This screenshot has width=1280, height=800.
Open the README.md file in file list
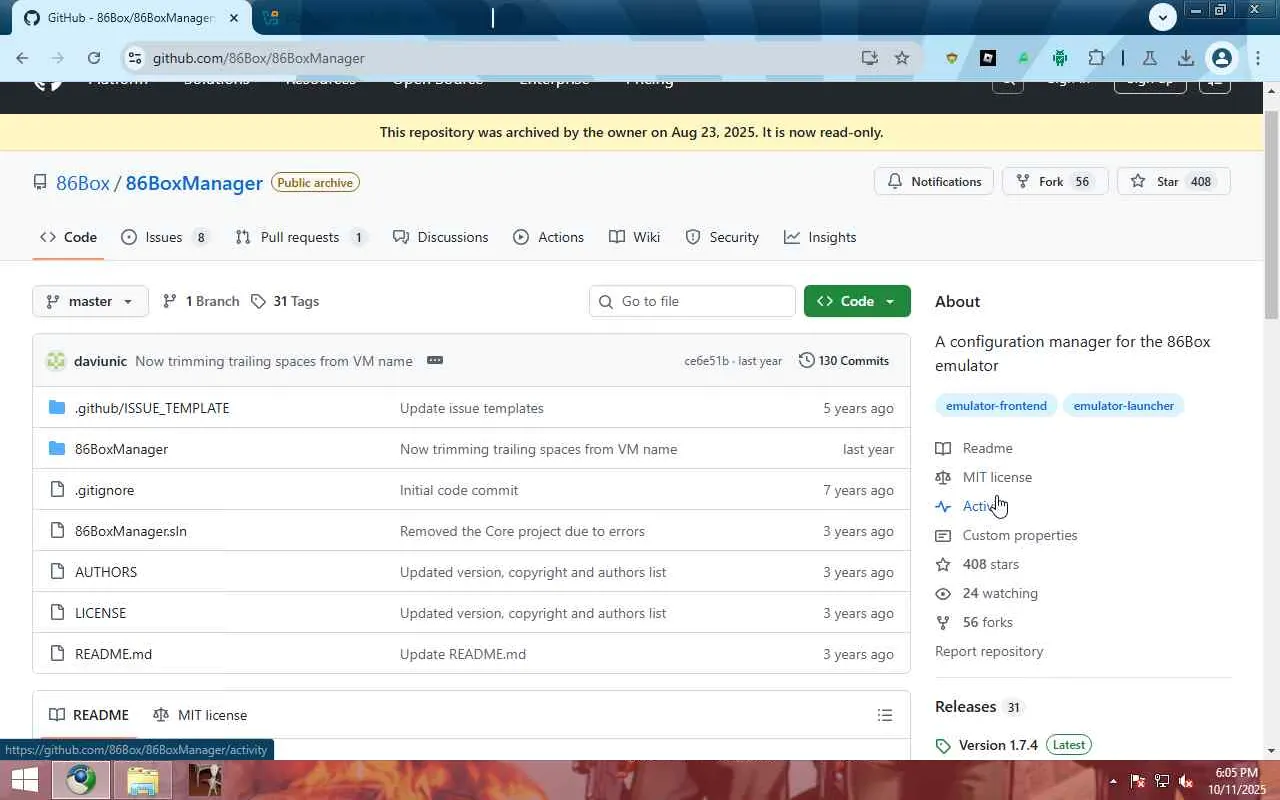113,654
